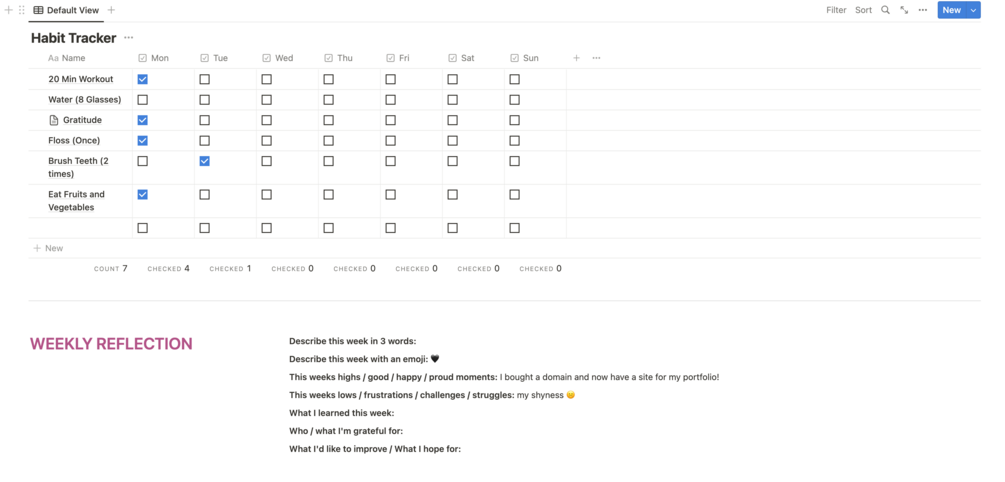Open the Count calculation under Name

[110, 268]
